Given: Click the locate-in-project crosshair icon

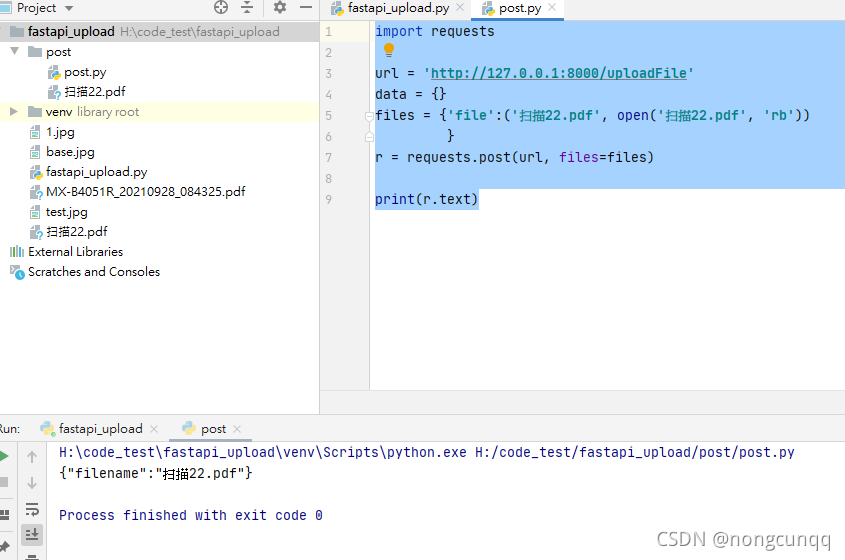Looking at the screenshot, I should 221,7.
